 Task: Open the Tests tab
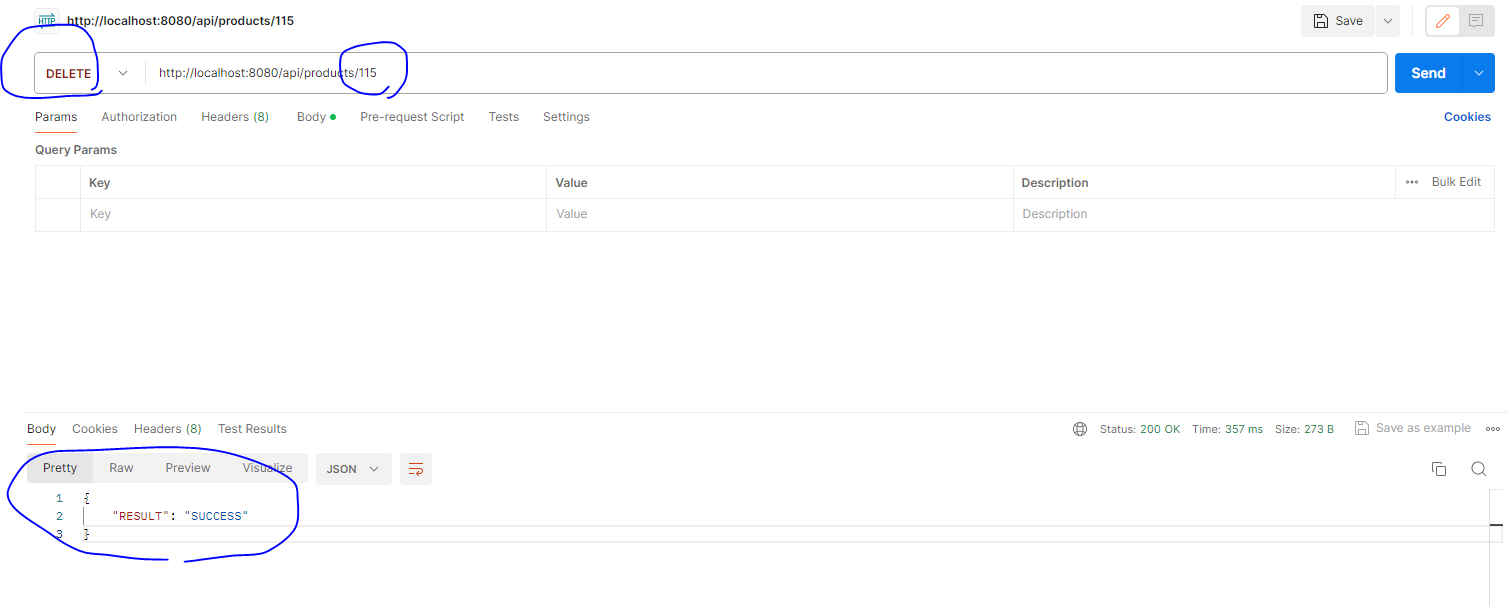[503, 117]
